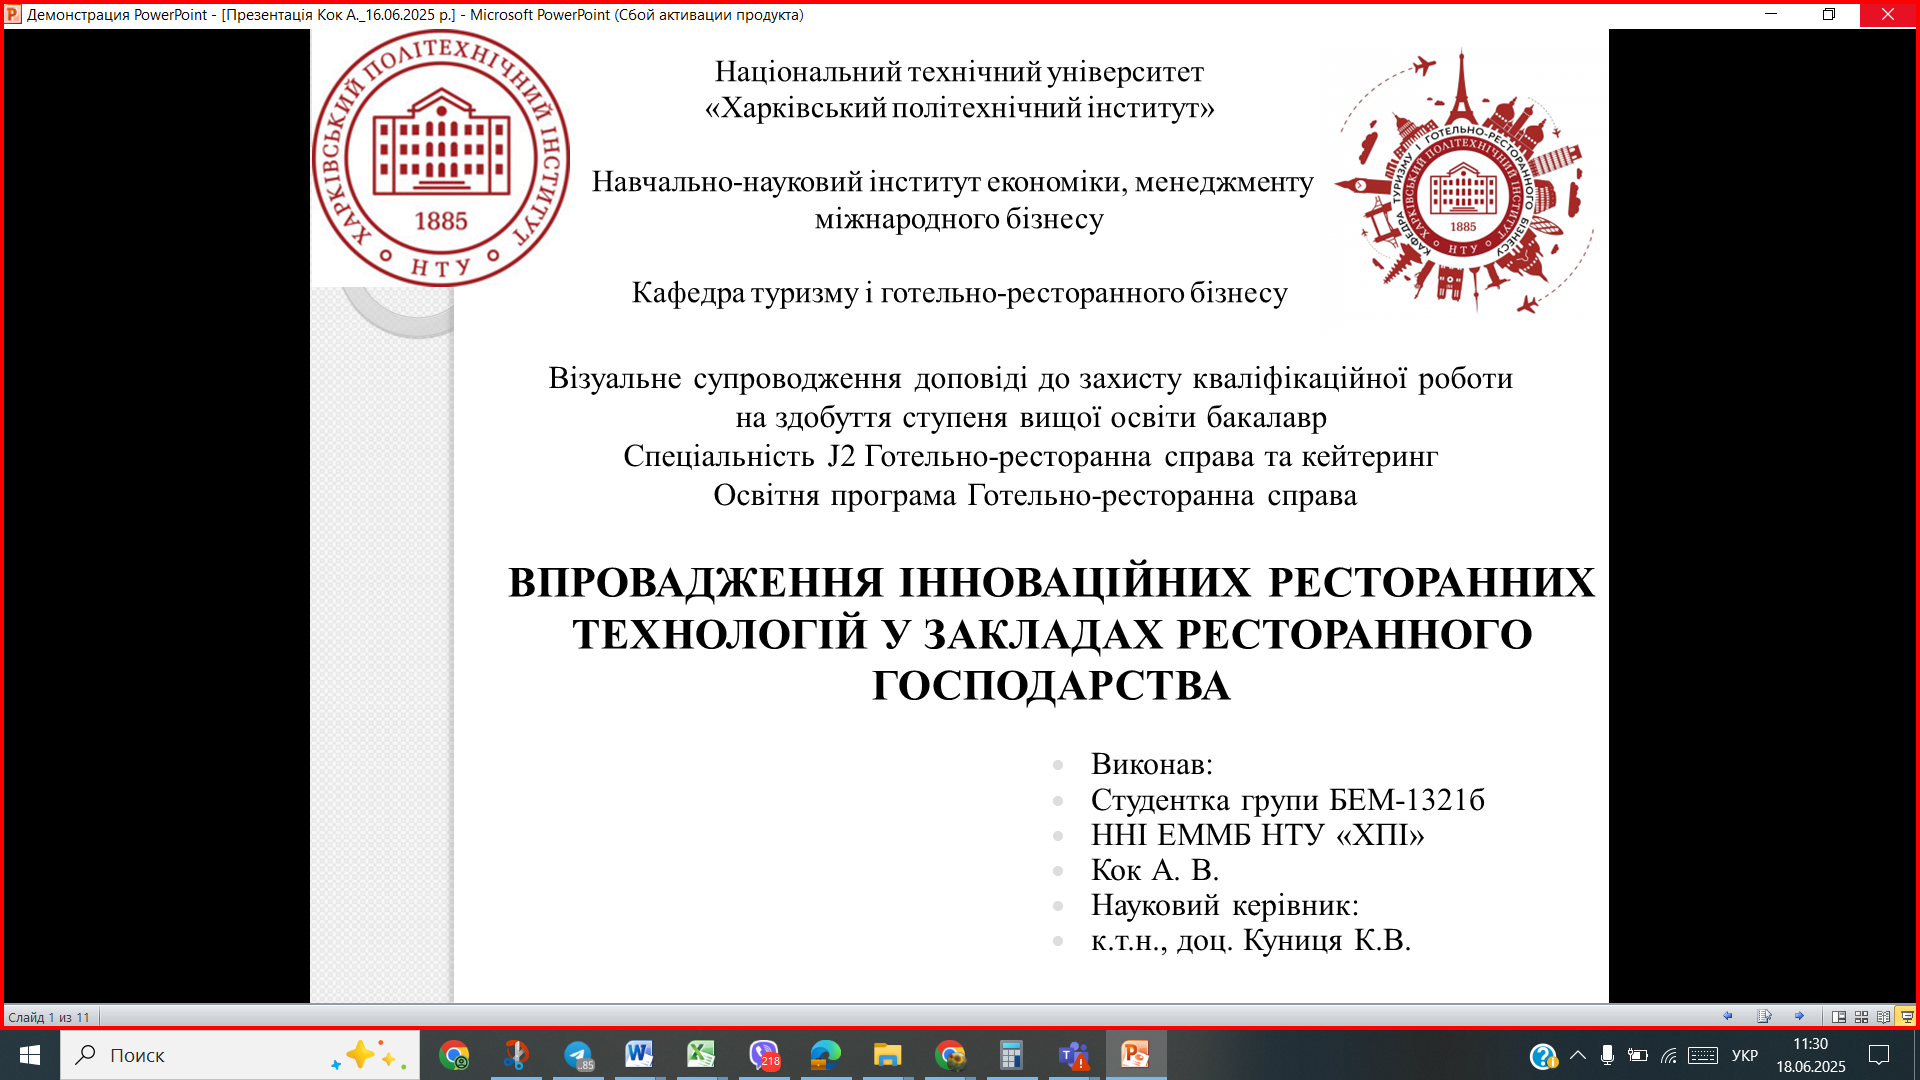Open the notification center icon

pos(1879,1055)
